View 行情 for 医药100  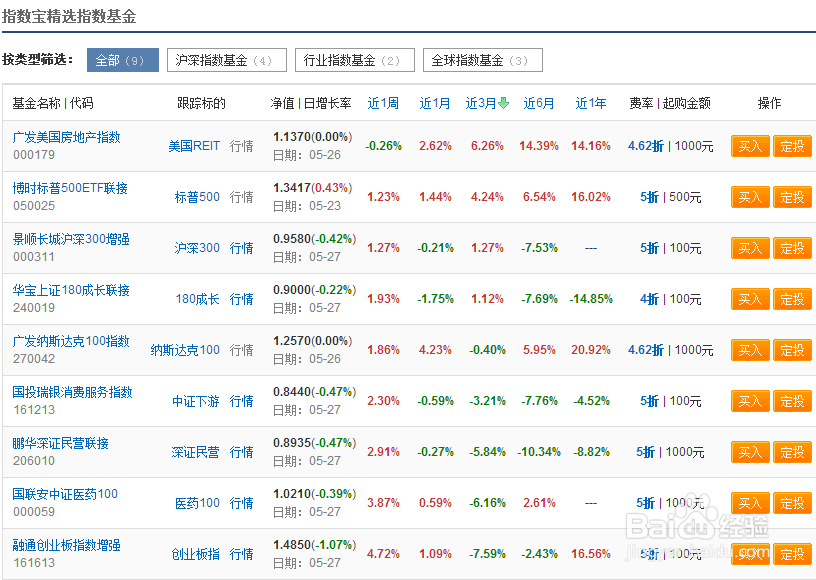pyautogui.click(x=241, y=503)
